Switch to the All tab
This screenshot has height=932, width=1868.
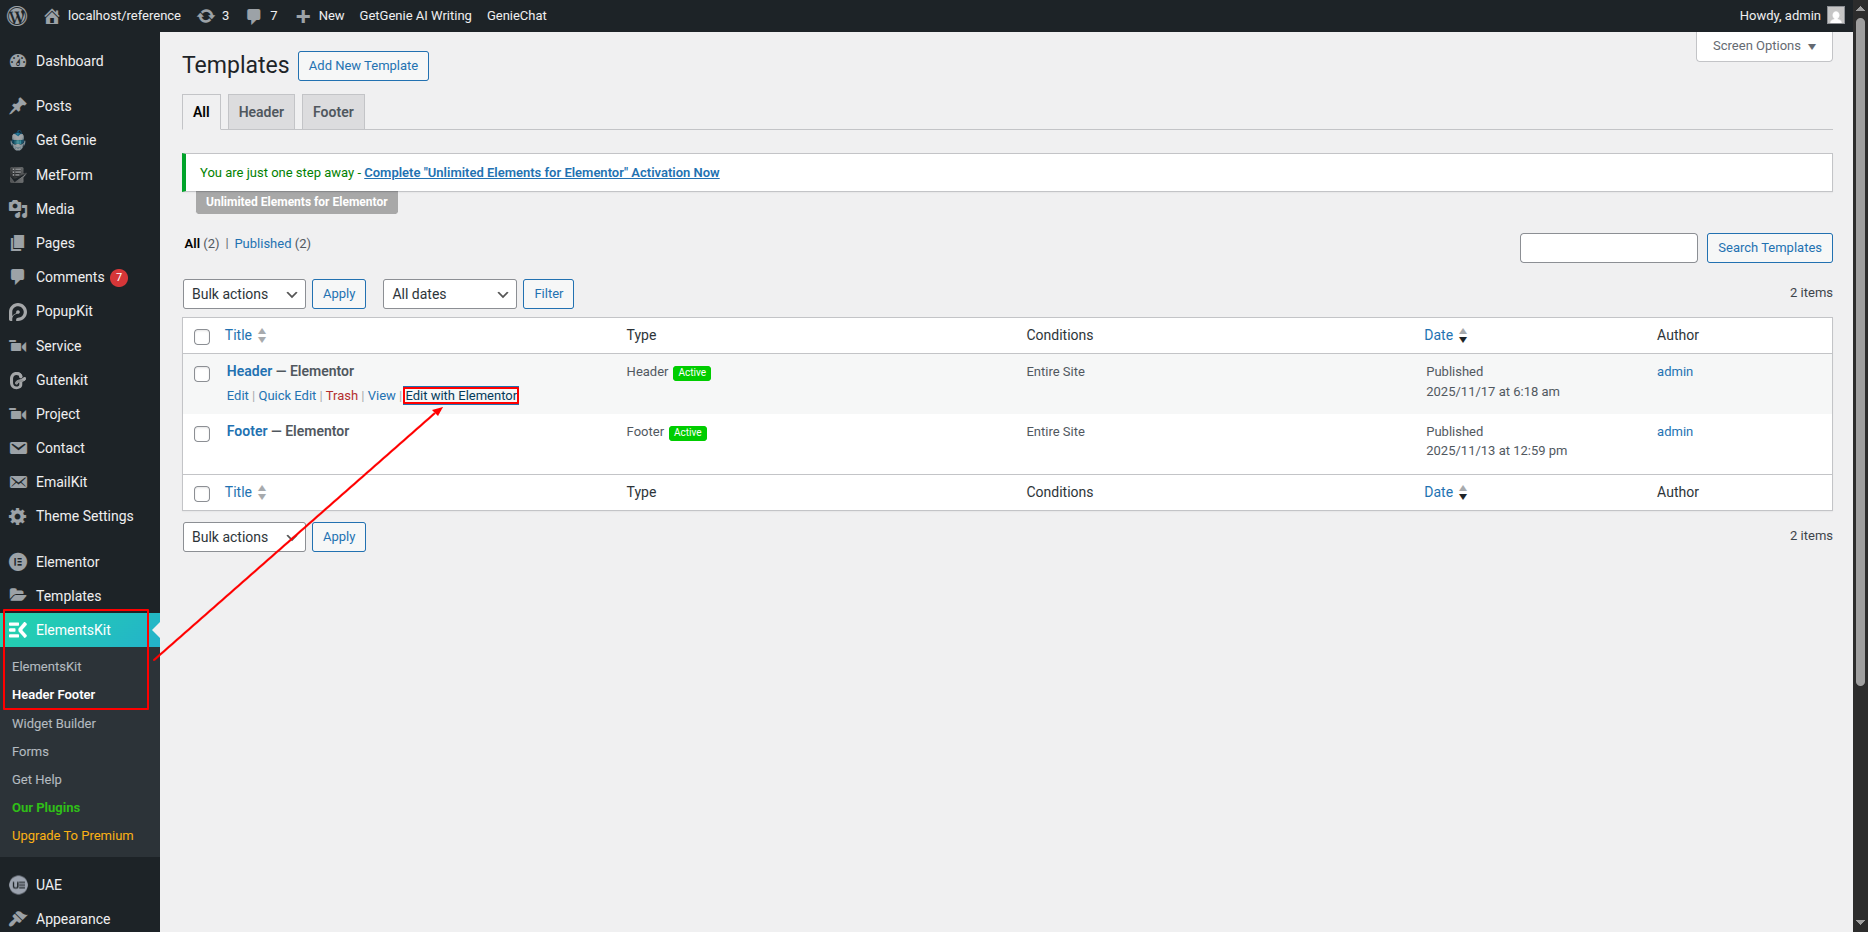pyautogui.click(x=201, y=112)
